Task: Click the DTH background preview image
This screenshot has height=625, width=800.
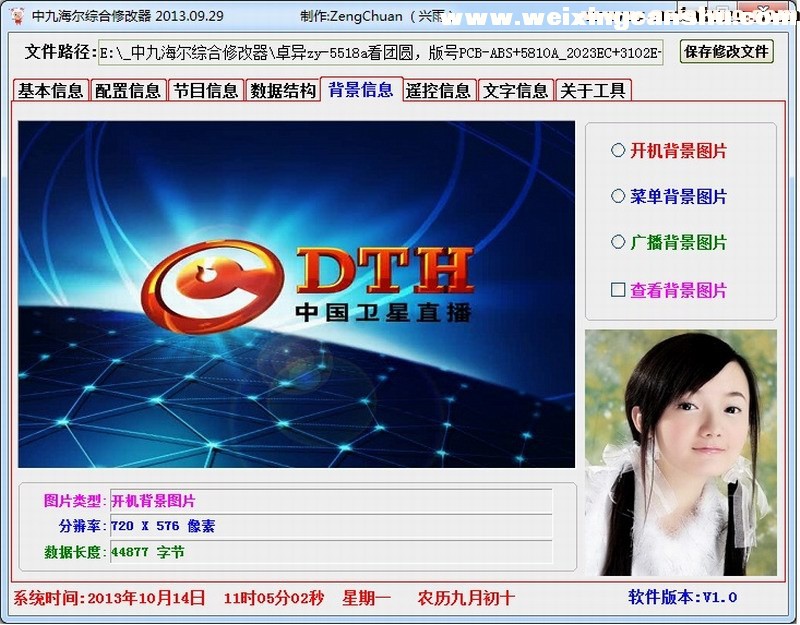Action: [296, 294]
